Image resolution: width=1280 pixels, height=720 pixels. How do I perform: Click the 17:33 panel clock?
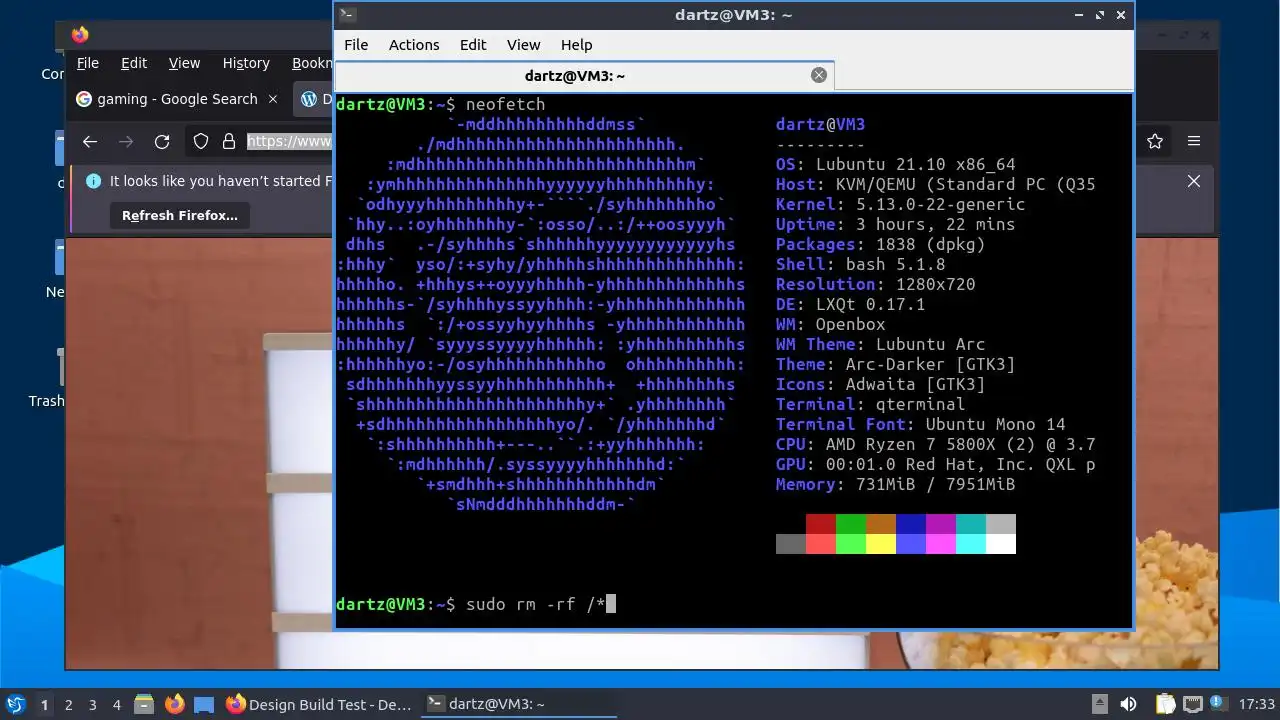pyautogui.click(x=1256, y=704)
